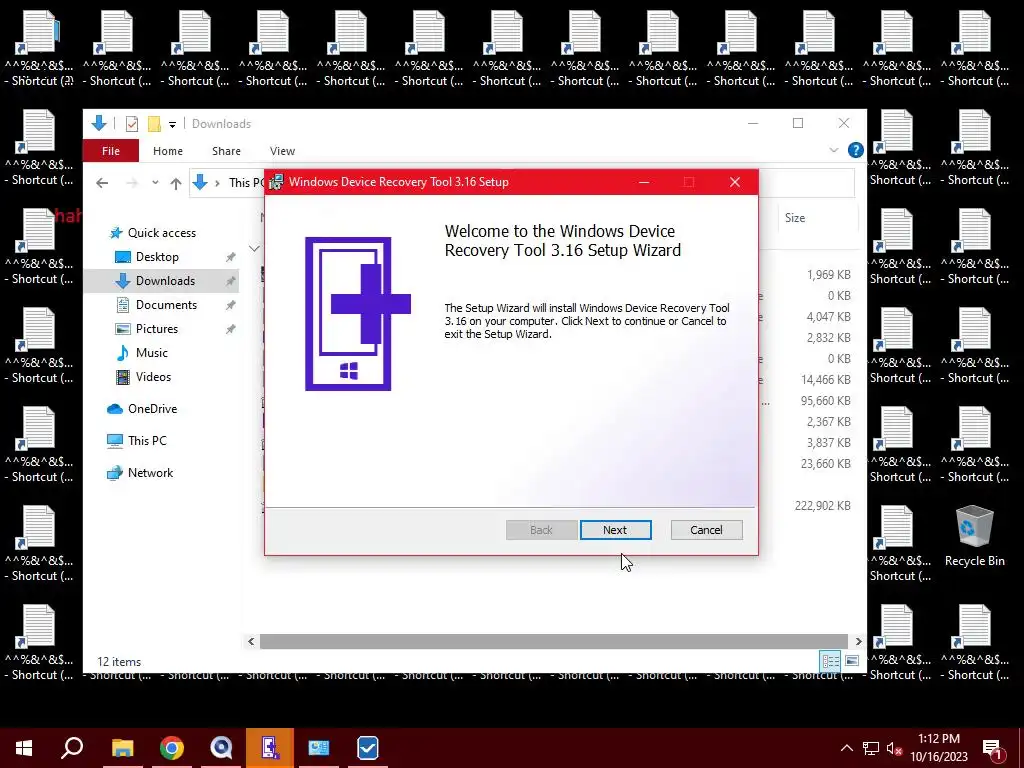Click the pin icon beside Desktop

[231, 257]
